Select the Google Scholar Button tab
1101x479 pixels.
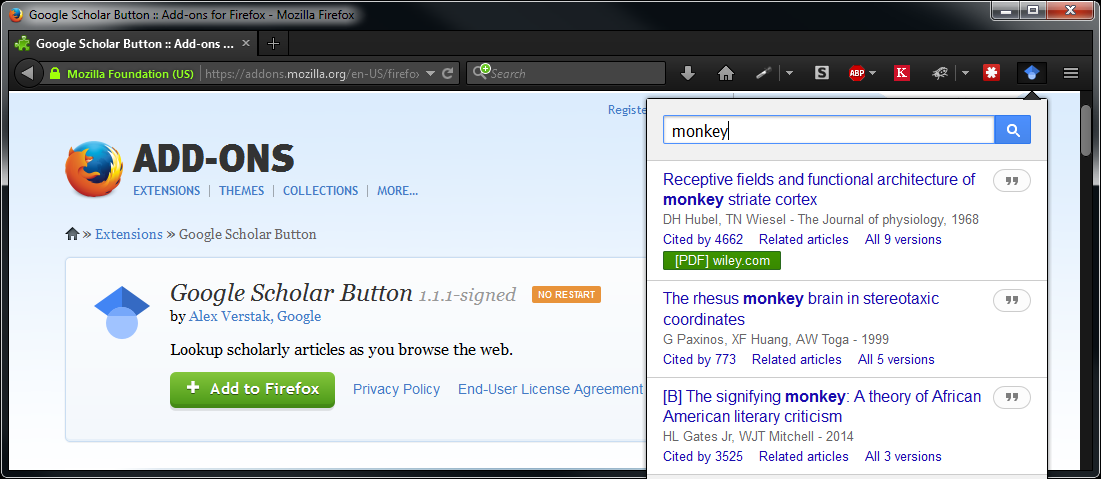click(133, 44)
